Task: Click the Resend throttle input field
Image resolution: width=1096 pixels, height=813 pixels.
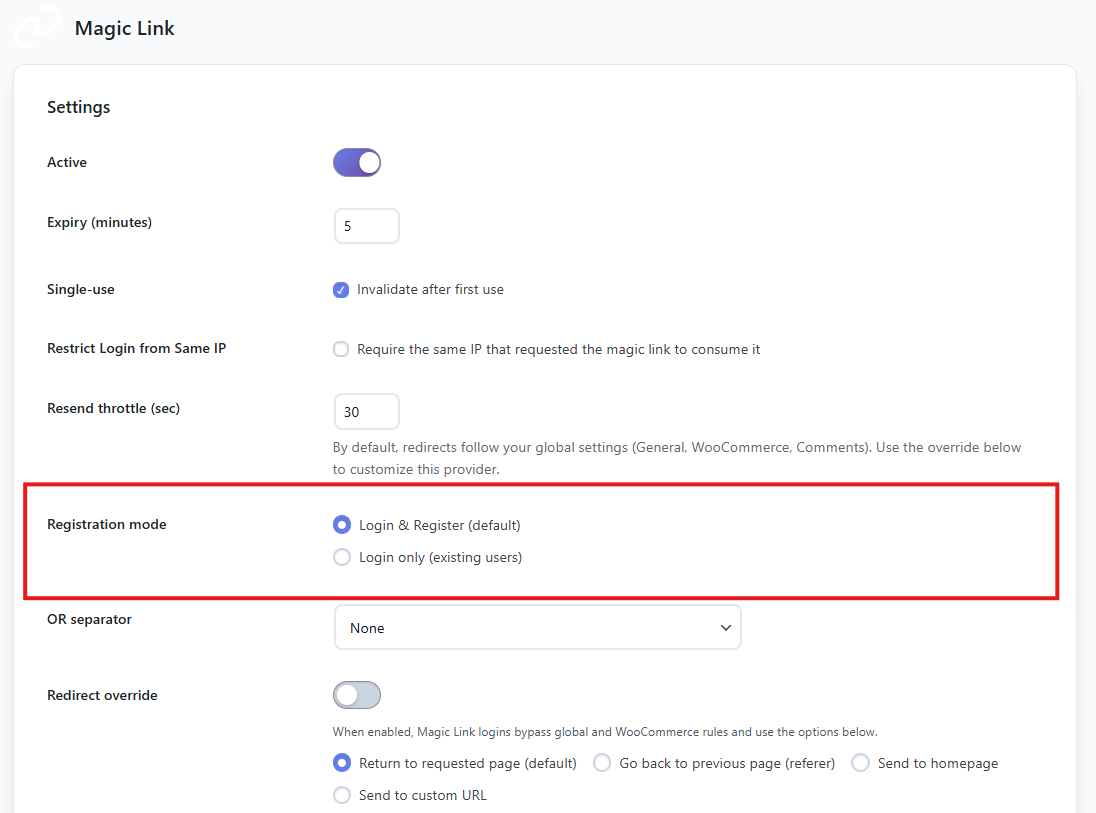Action: click(366, 411)
